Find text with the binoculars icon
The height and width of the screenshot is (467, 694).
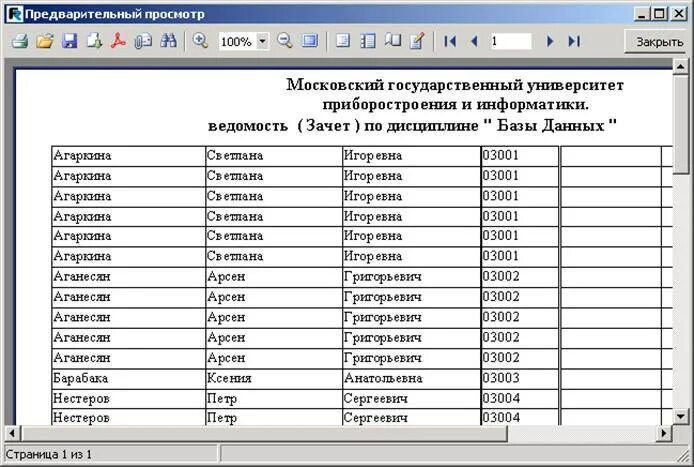tap(168, 42)
